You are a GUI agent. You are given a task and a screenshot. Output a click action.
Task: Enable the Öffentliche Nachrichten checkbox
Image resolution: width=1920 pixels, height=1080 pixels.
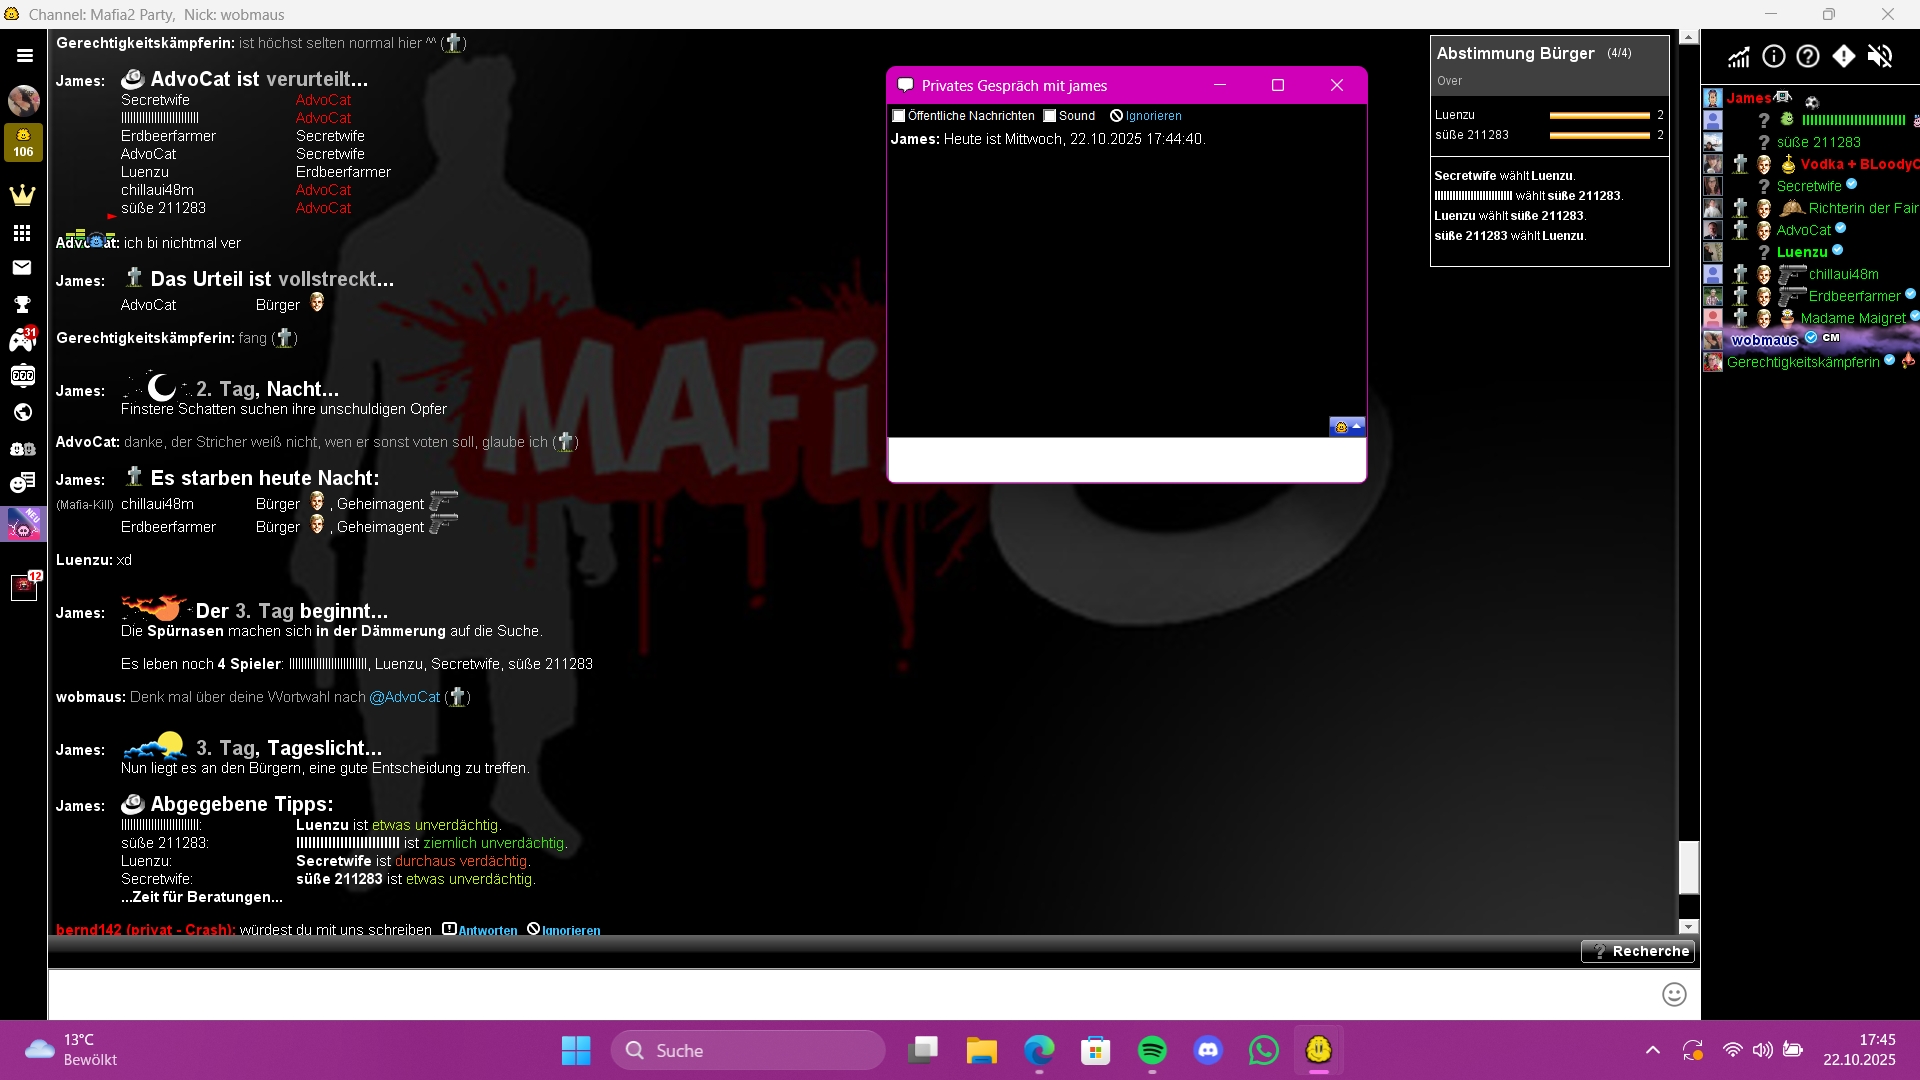[x=899, y=116]
